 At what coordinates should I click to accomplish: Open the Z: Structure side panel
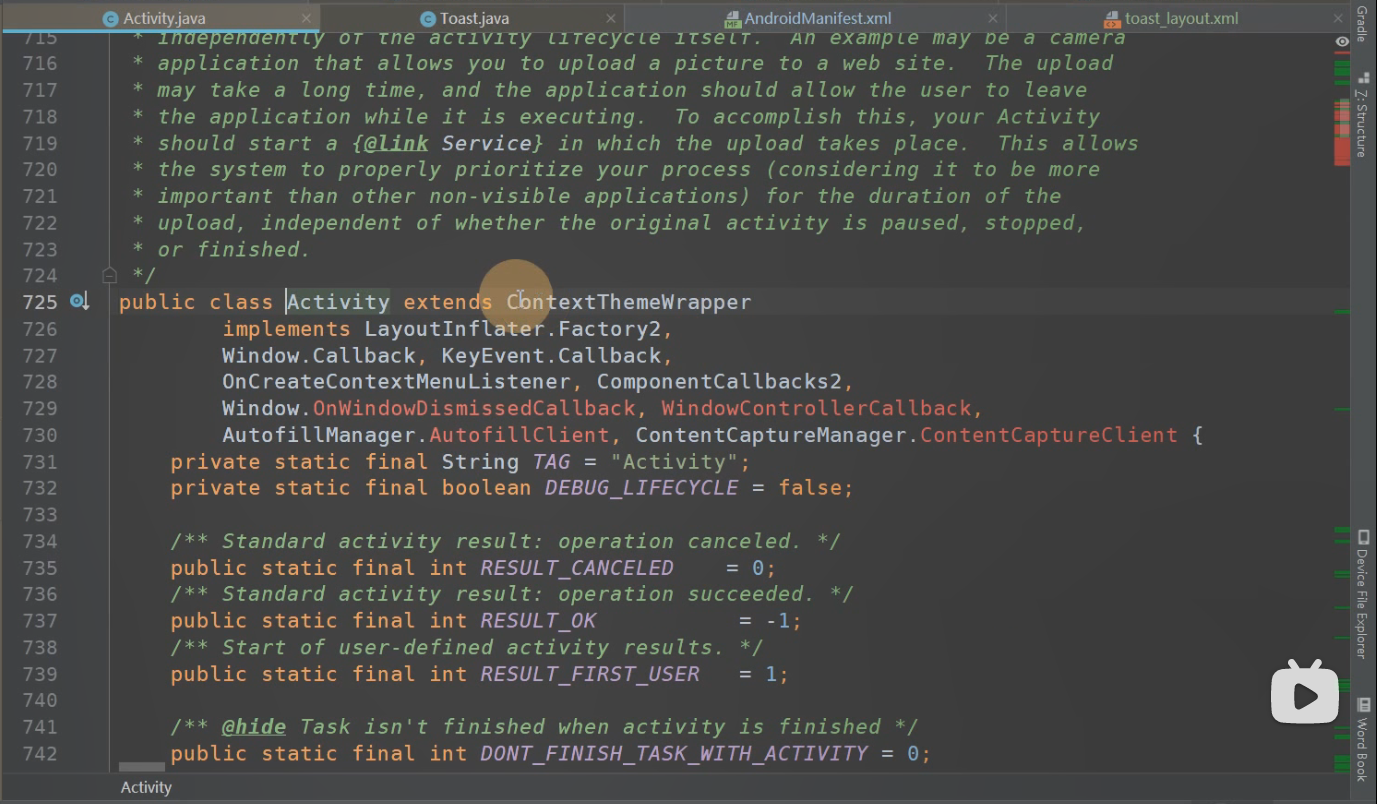1362,115
